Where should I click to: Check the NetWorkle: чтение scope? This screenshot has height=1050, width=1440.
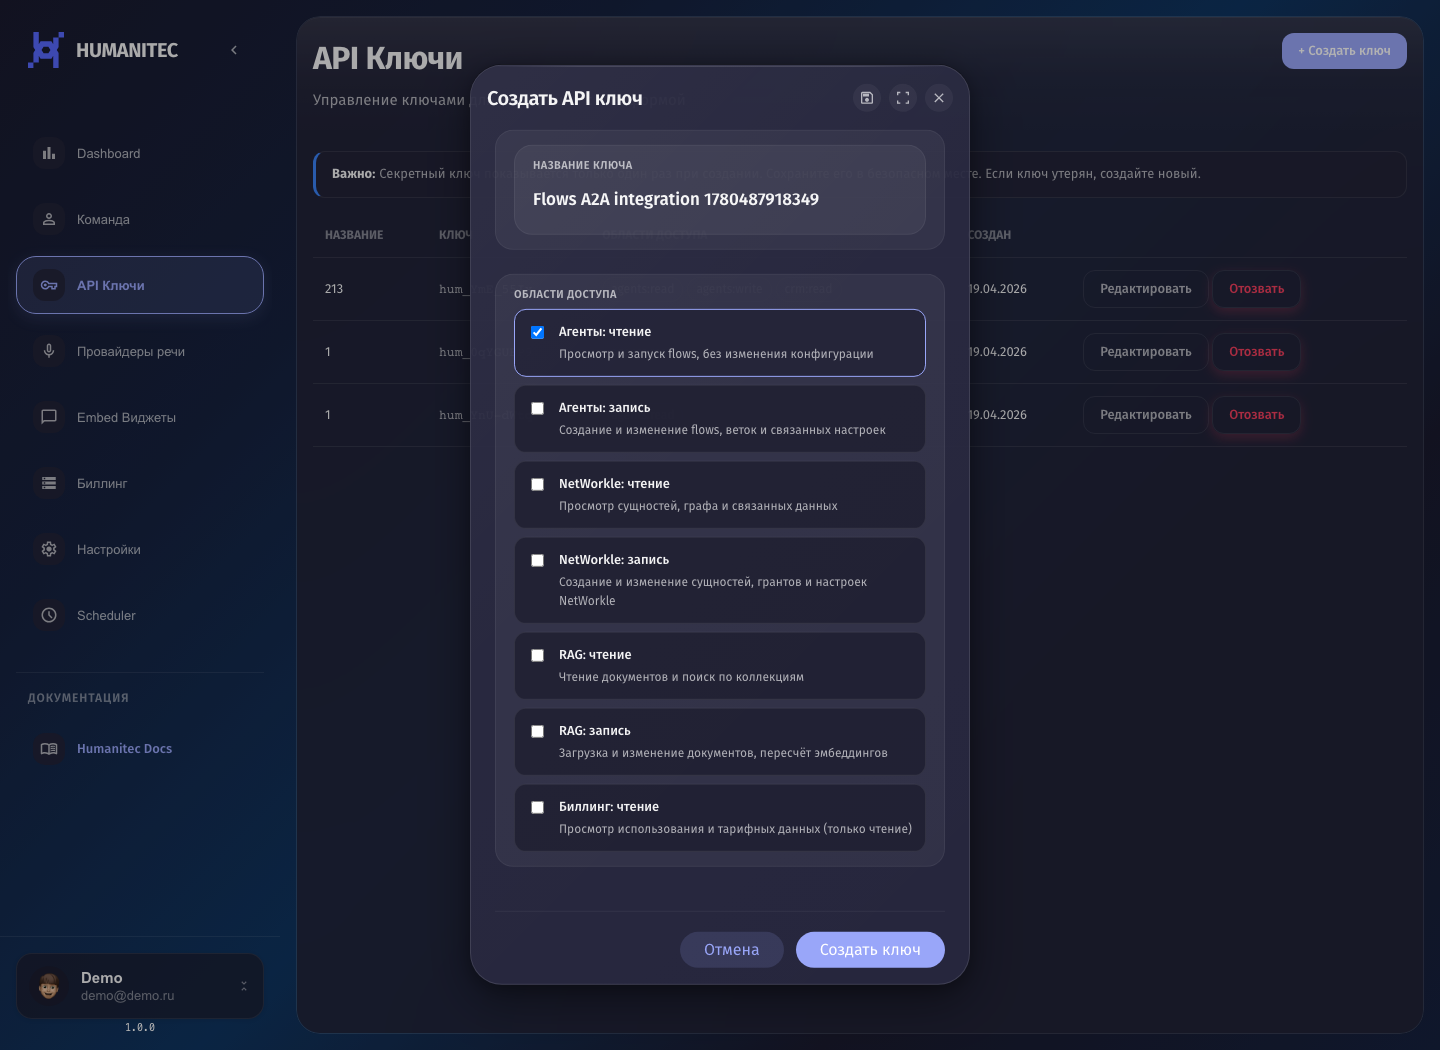[538, 484]
